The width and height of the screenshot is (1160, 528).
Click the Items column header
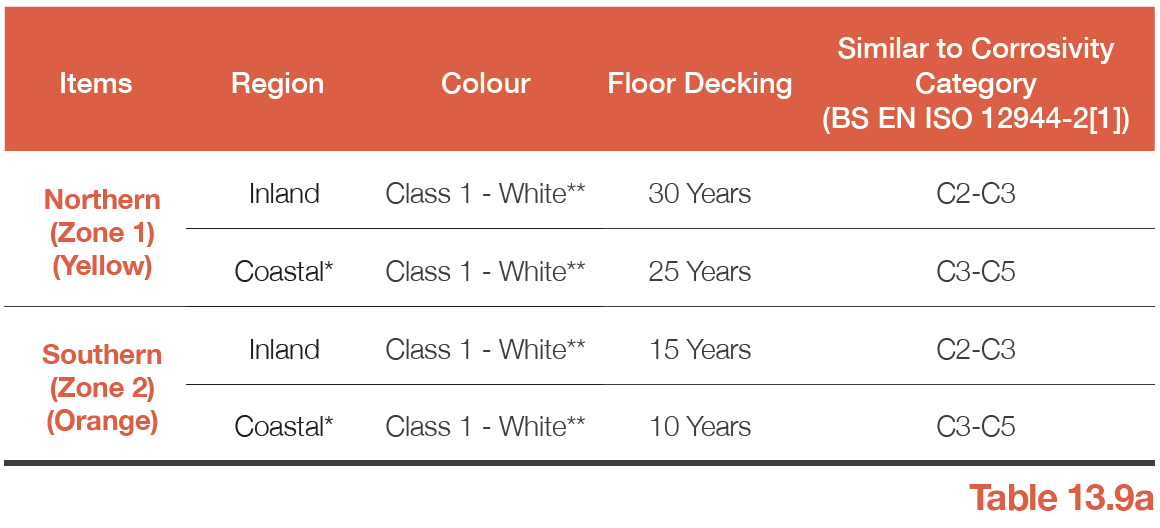(x=95, y=83)
